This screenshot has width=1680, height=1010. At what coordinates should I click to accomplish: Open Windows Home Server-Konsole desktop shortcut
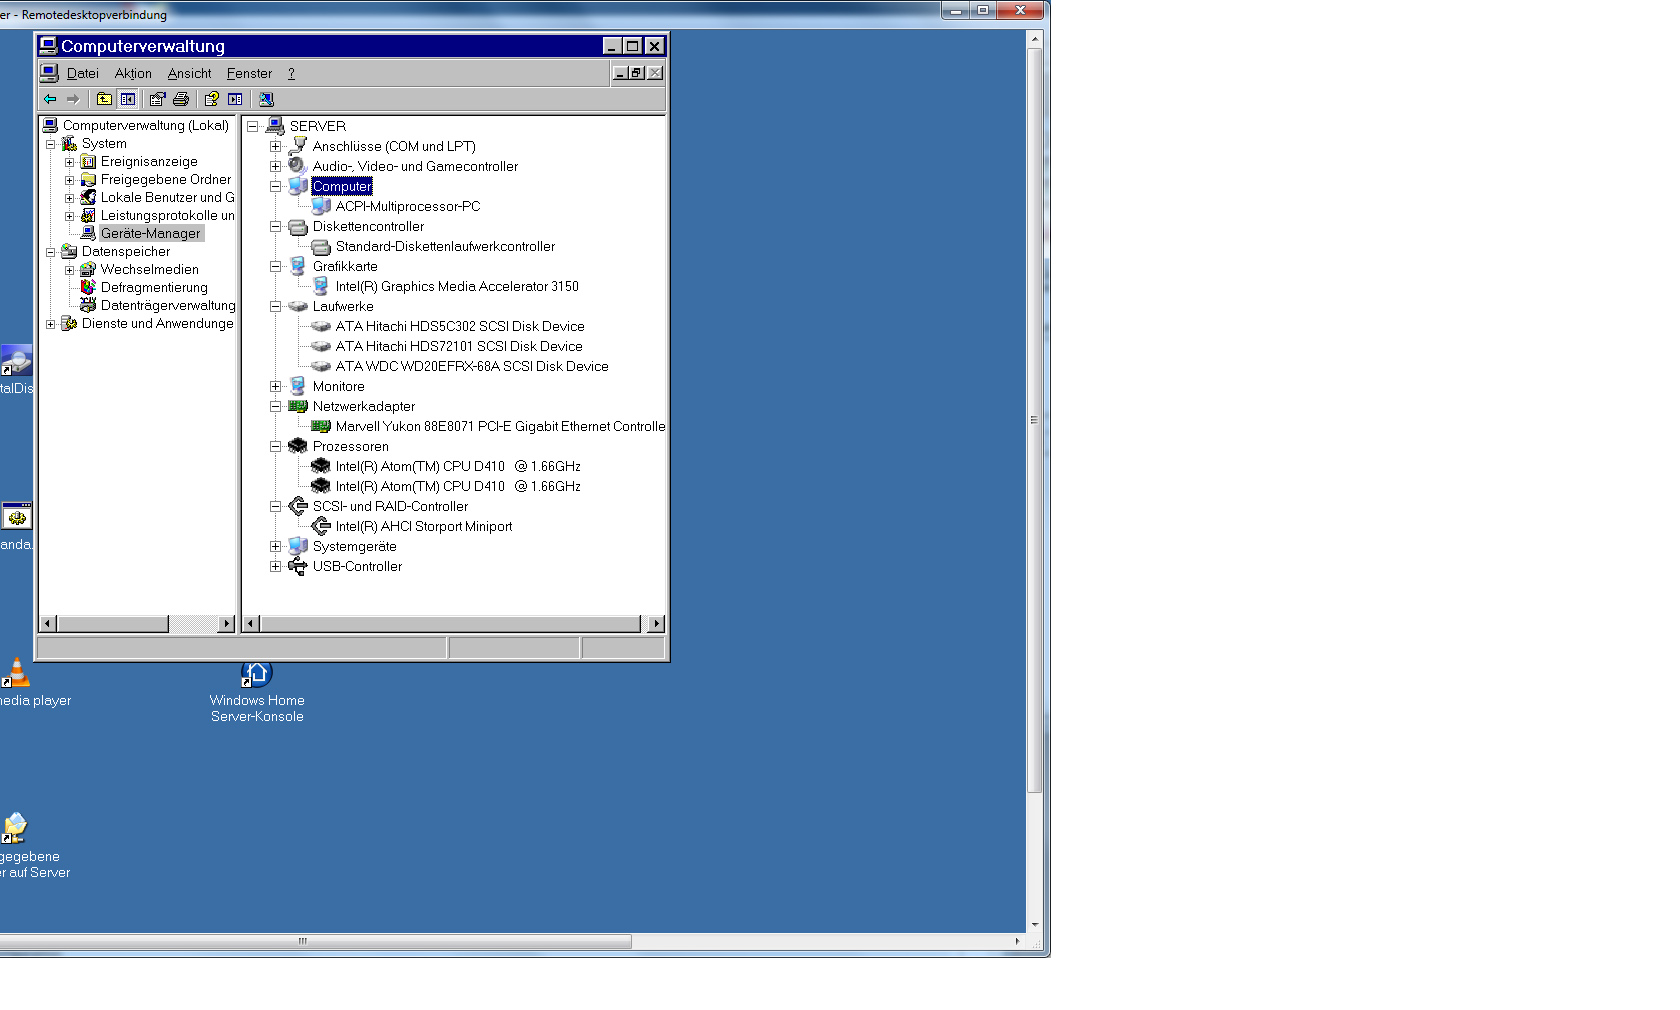pyautogui.click(x=257, y=692)
